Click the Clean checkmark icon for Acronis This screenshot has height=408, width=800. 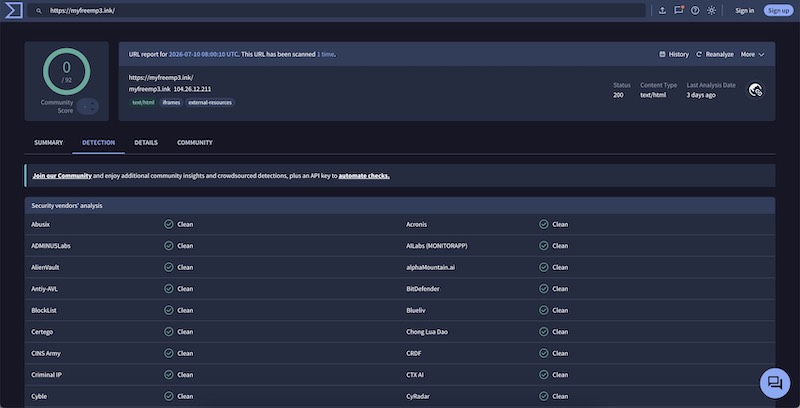point(543,224)
